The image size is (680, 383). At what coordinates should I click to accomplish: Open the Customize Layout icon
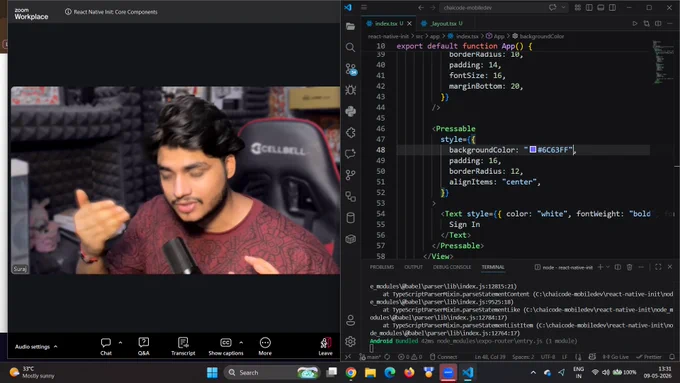(578, 7)
